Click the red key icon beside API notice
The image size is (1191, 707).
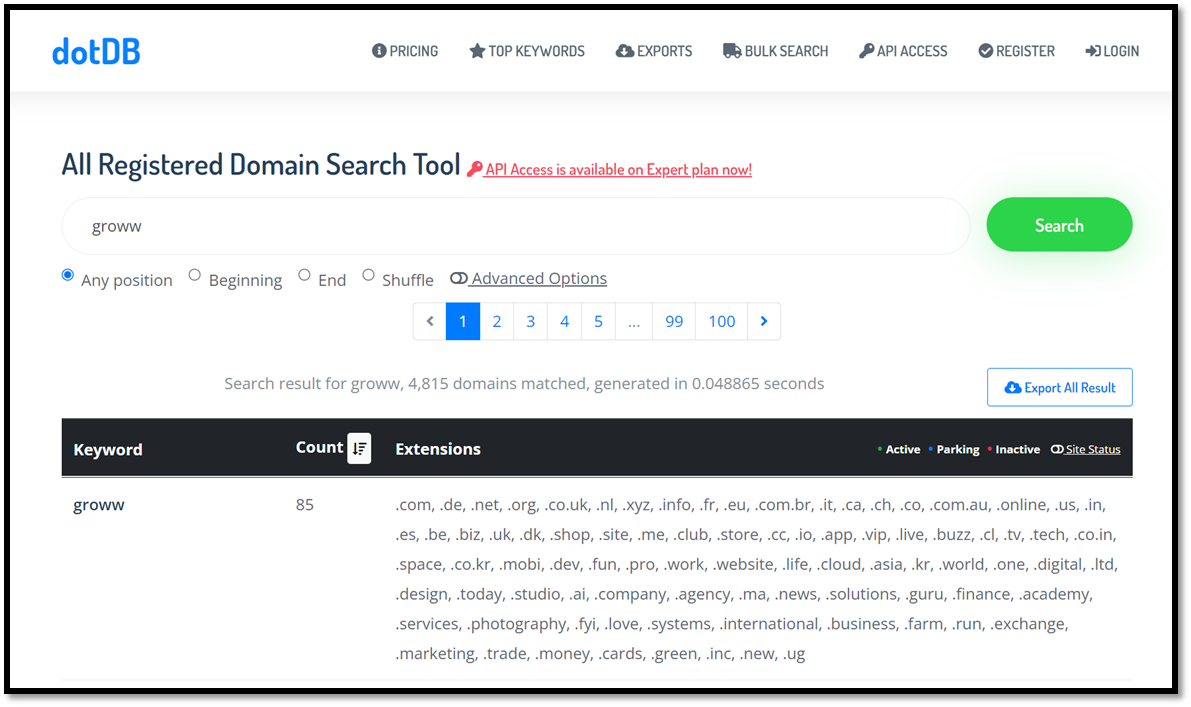pos(475,169)
